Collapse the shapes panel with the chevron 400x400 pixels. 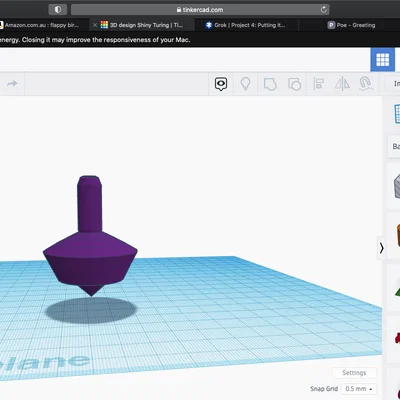[381, 248]
